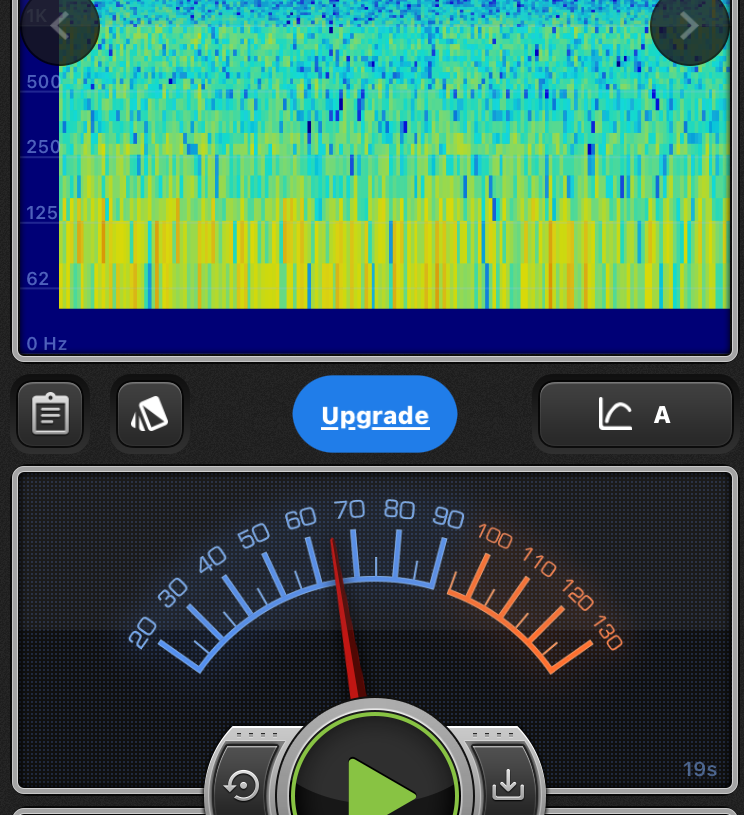Tap the 20 mark on gauge
This screenshot has width=744, height=815.
point(143,631)
